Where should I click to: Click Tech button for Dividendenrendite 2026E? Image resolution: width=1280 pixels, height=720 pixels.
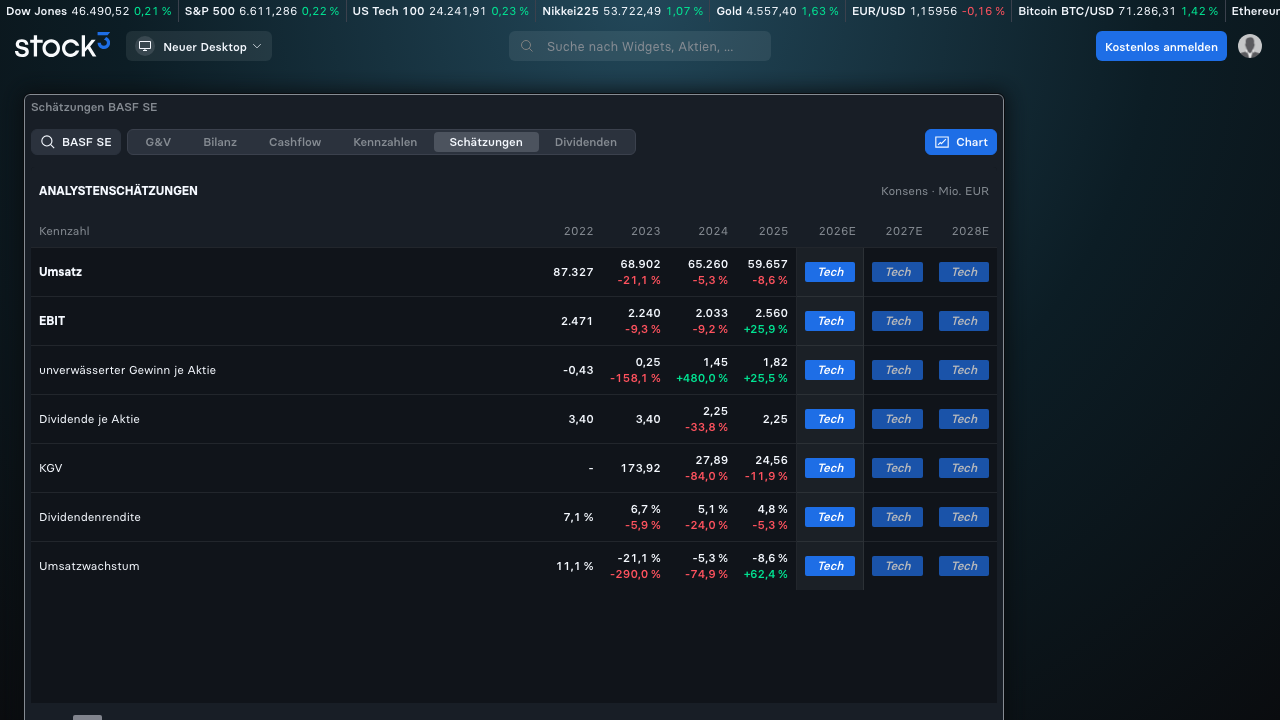[830, 517]
